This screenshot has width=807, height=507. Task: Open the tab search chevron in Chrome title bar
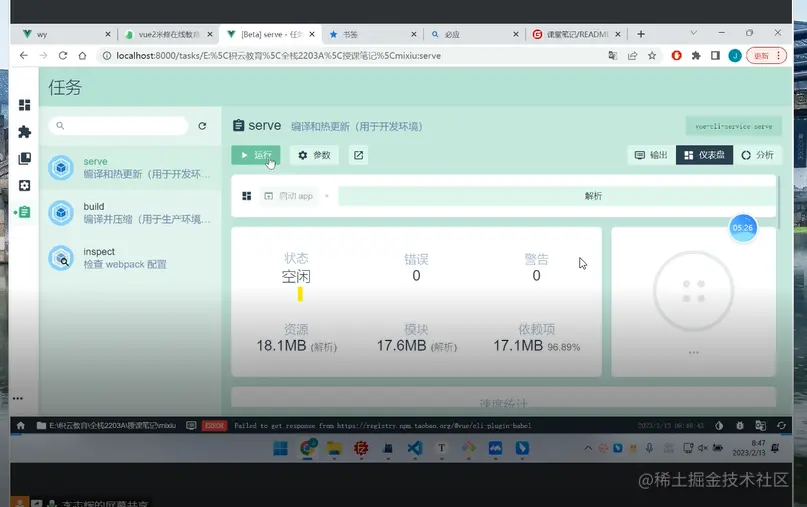click(693, 32)
